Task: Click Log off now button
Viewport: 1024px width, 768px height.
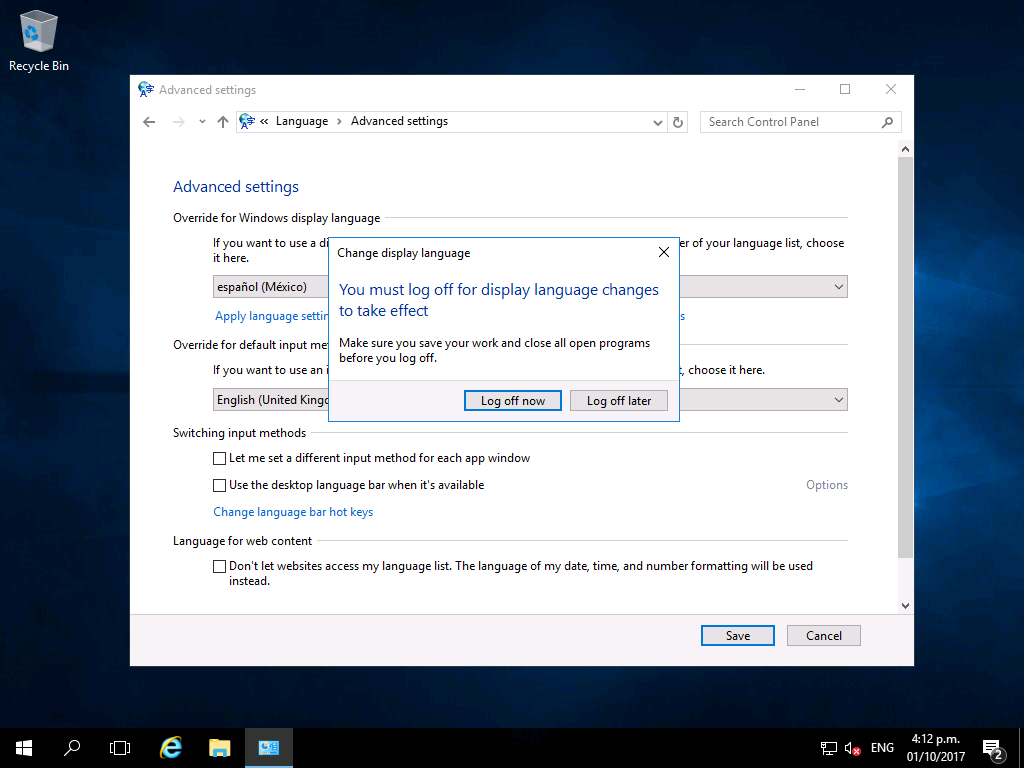Action: [x=513, y=401]
